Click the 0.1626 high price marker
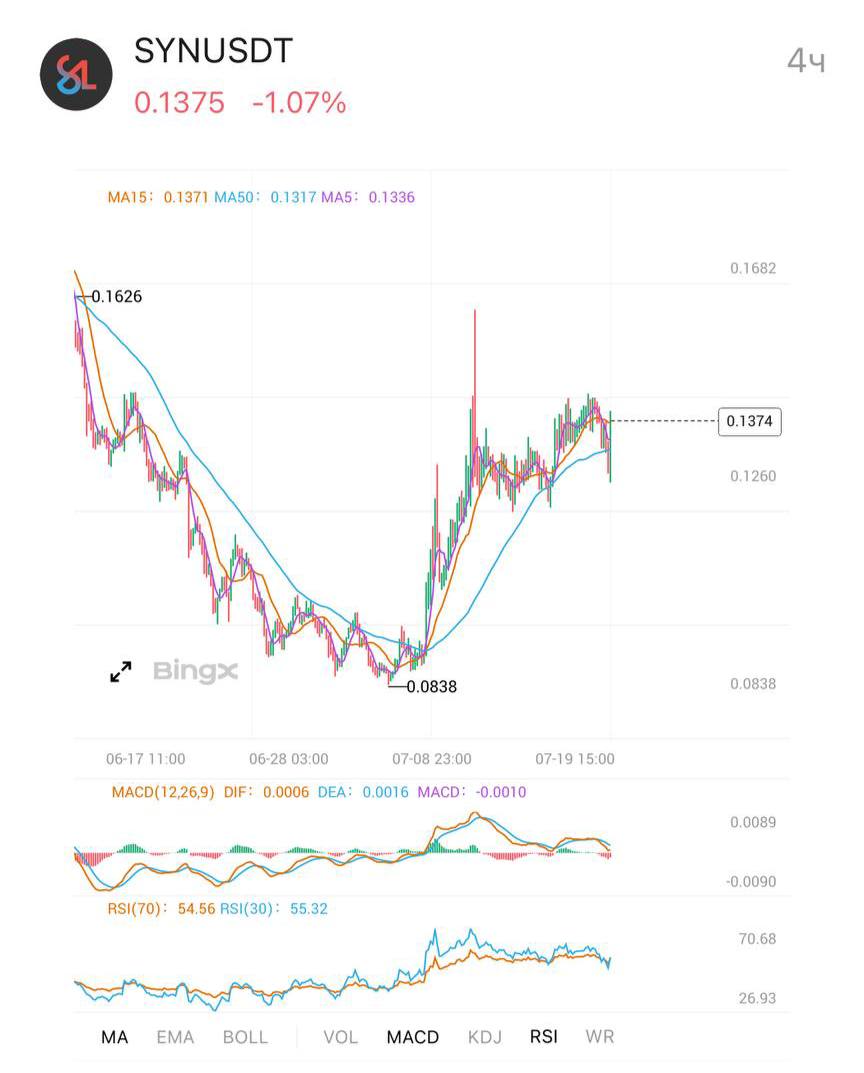The width and height of the screenshot is (864, 1073). coord(116,296)
